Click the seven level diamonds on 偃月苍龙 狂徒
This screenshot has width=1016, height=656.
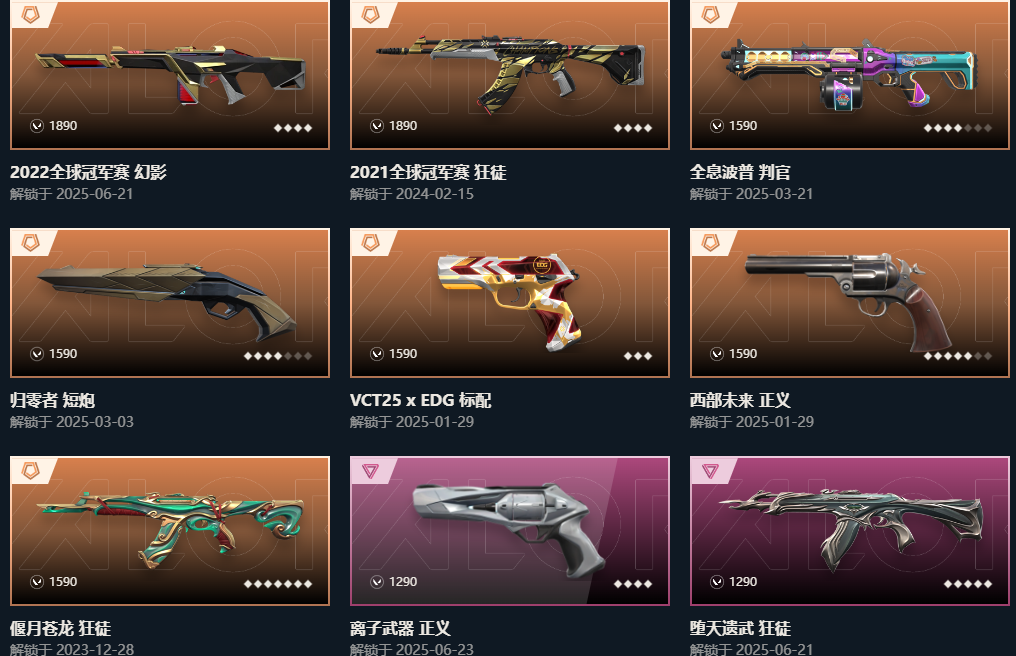278,584
